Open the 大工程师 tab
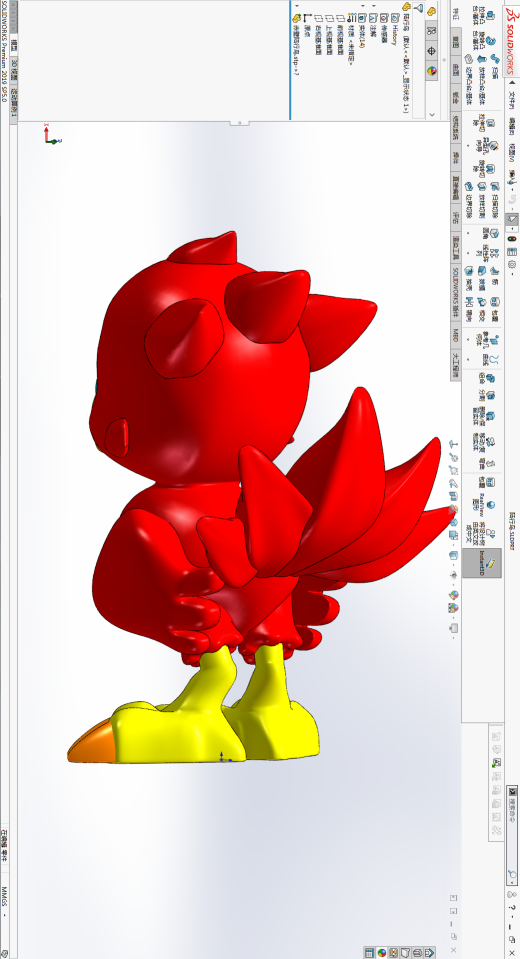 456,365
